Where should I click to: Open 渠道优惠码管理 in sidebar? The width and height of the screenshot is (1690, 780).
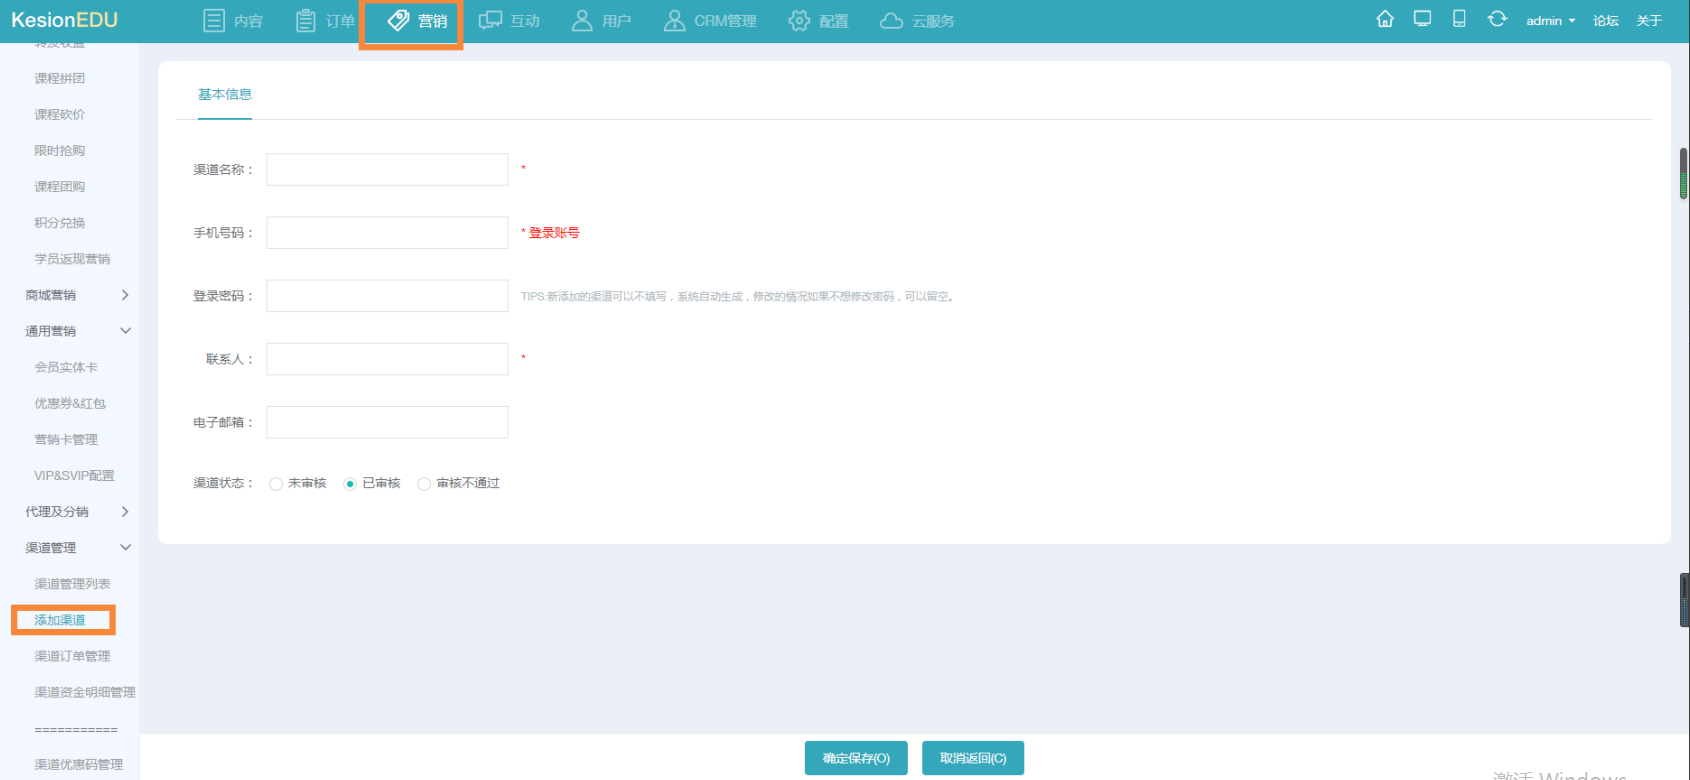pyautogui.click(x=79, y=765)
